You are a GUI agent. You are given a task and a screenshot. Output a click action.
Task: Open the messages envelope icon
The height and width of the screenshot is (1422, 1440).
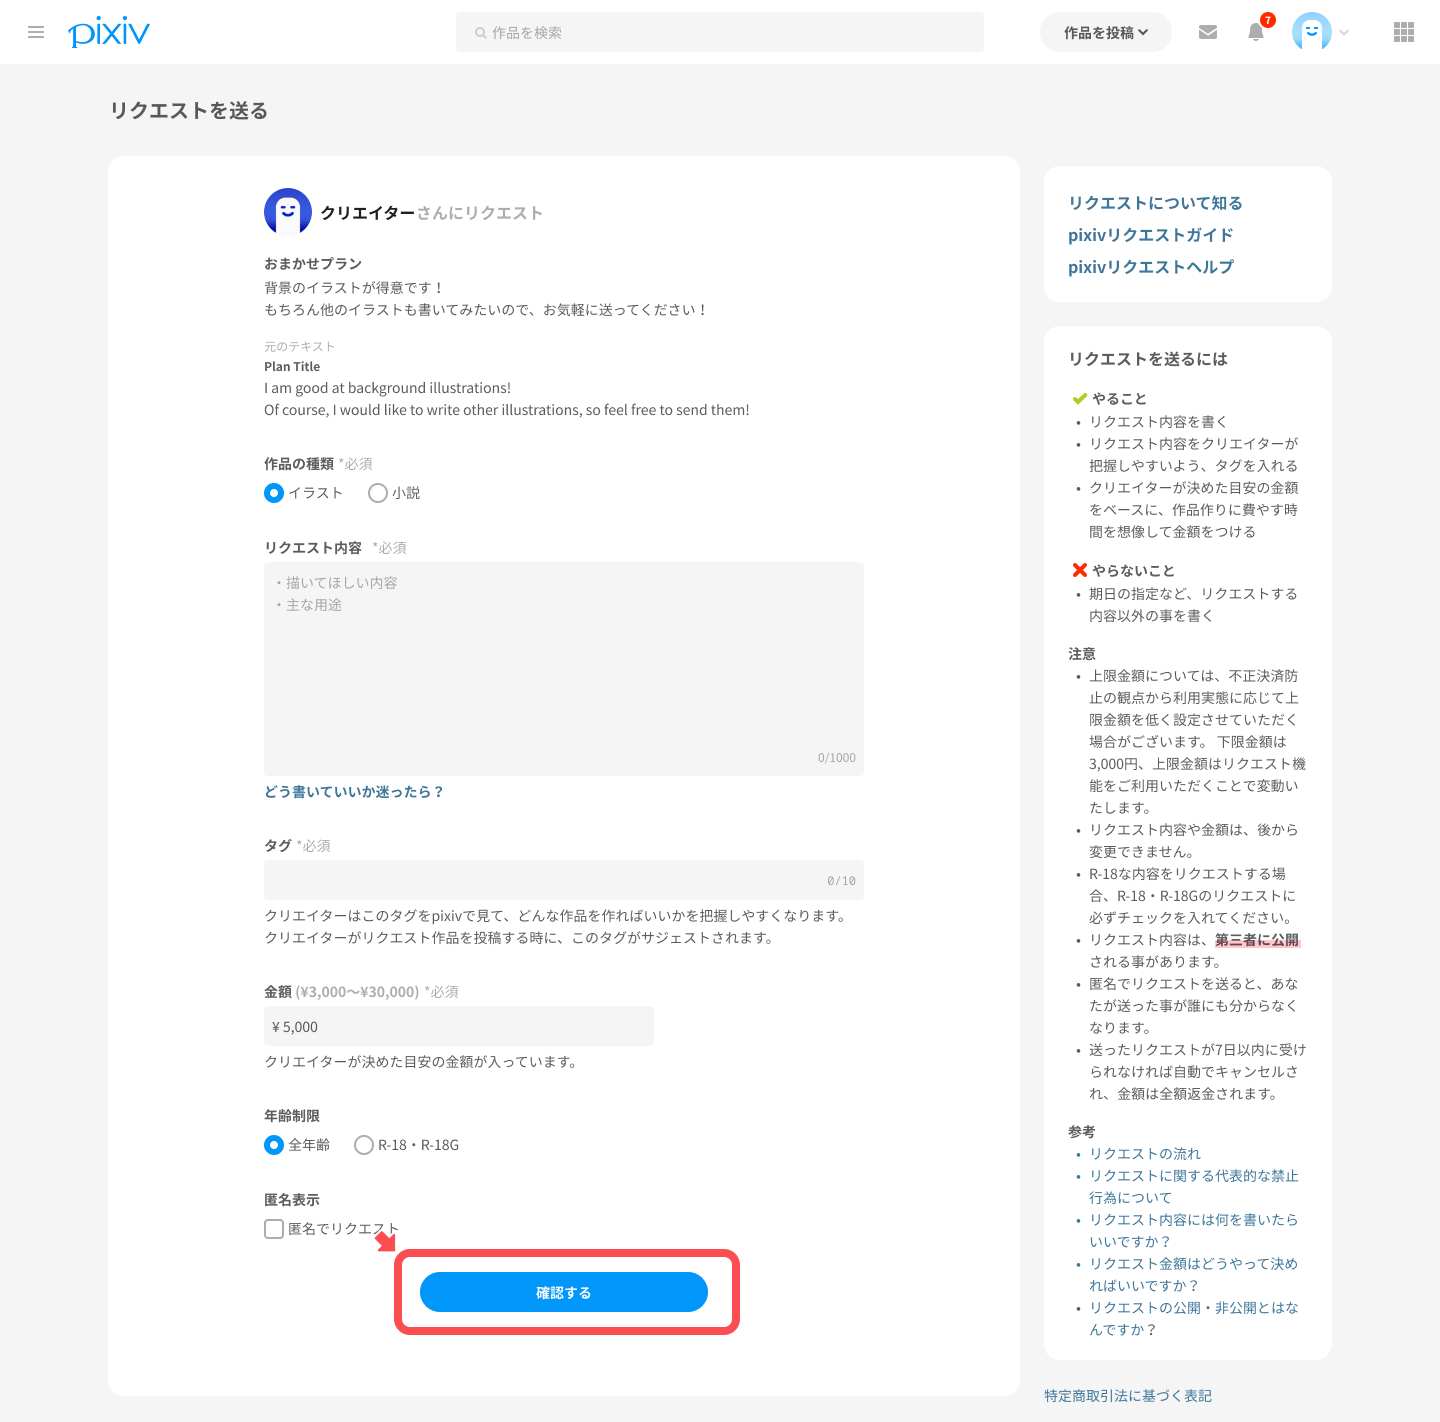click(1208, 32)
